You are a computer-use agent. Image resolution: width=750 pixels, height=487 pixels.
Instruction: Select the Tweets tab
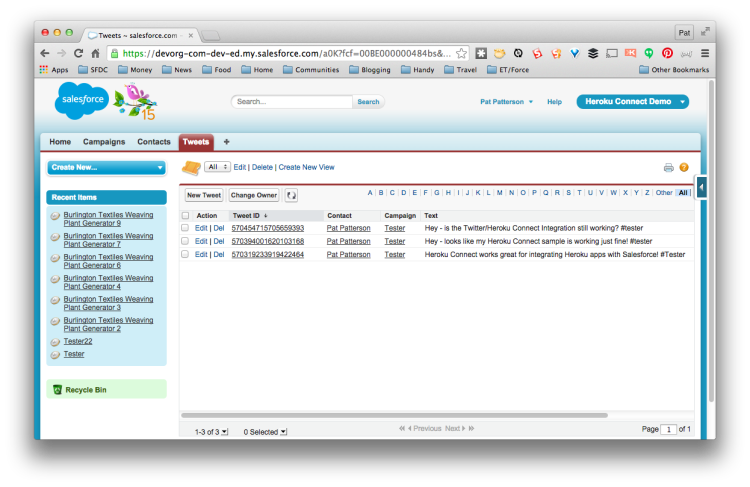tap(196, 142)
